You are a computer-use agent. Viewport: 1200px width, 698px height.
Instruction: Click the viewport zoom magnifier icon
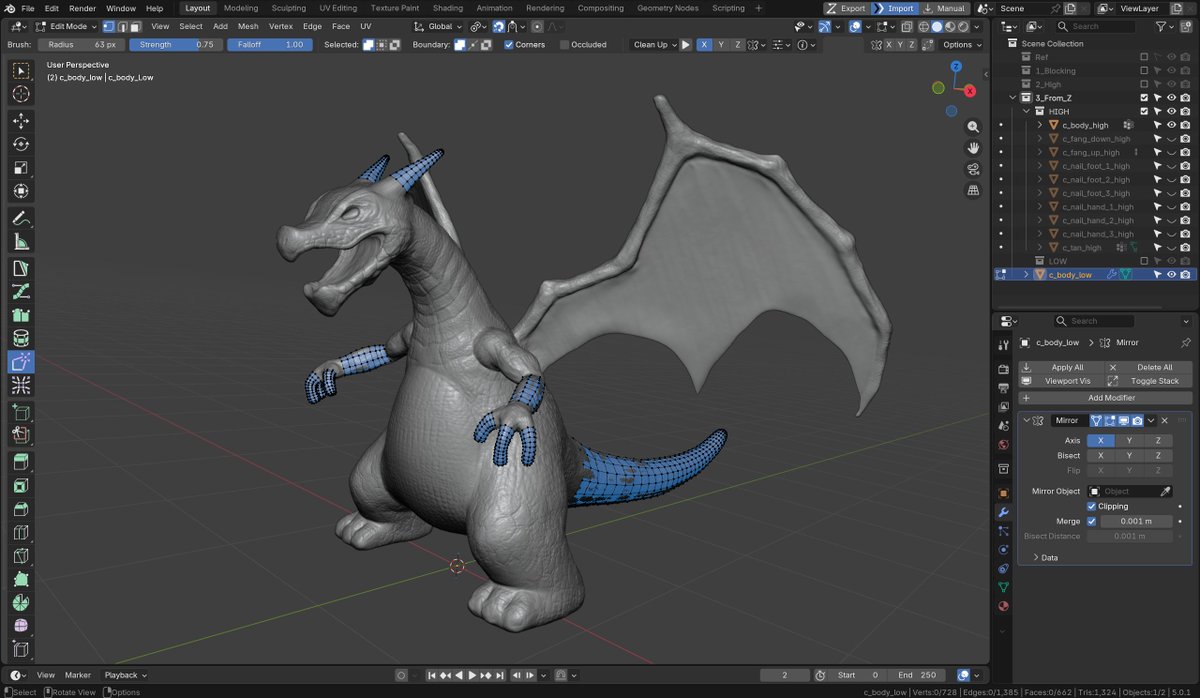(973, 127)
